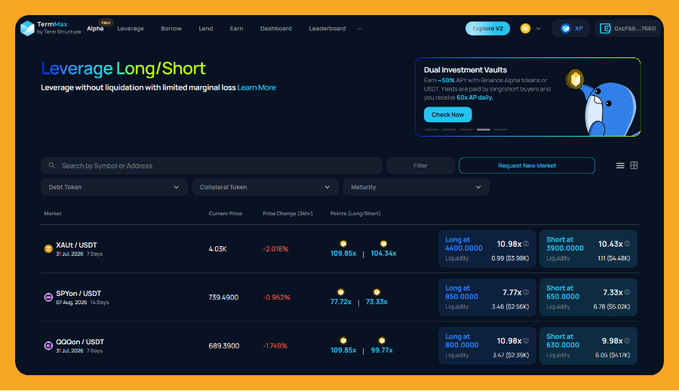Screen dimensions: 679x391
Task: Click the 60x AP daily highlighted text
Action: pos(475,97)
